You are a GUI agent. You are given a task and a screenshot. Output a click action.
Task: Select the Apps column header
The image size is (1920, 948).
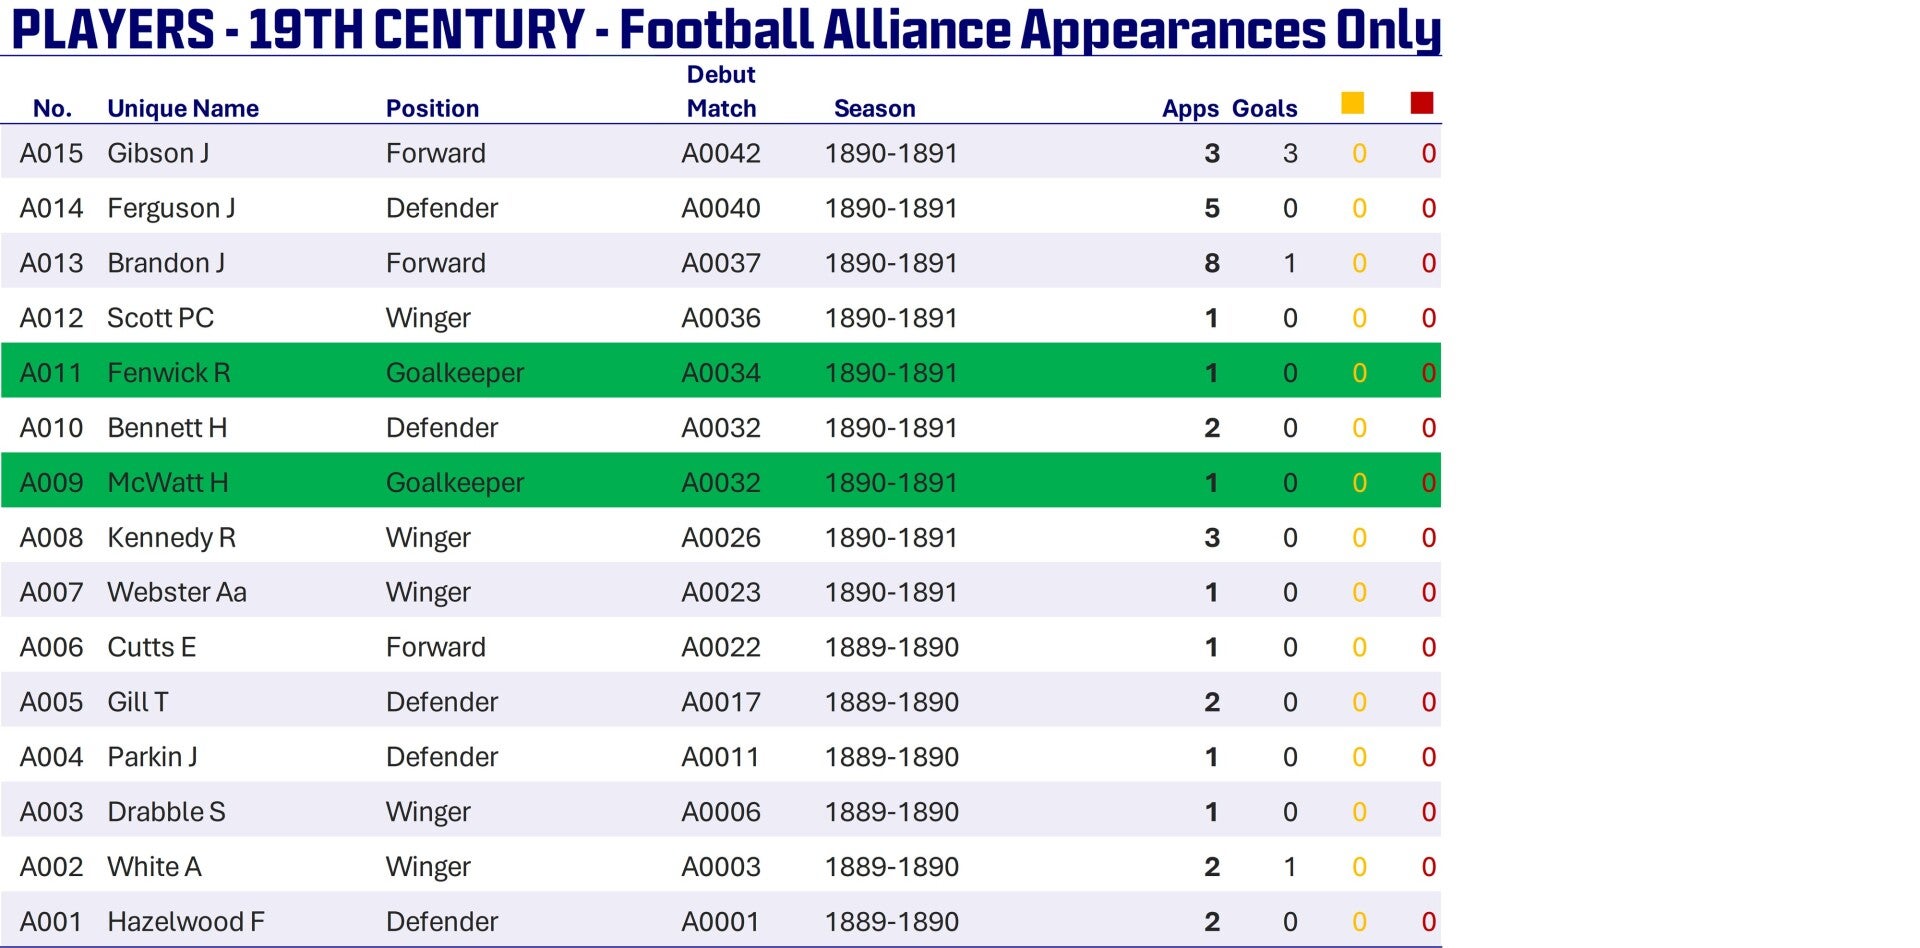[1190, 108]
